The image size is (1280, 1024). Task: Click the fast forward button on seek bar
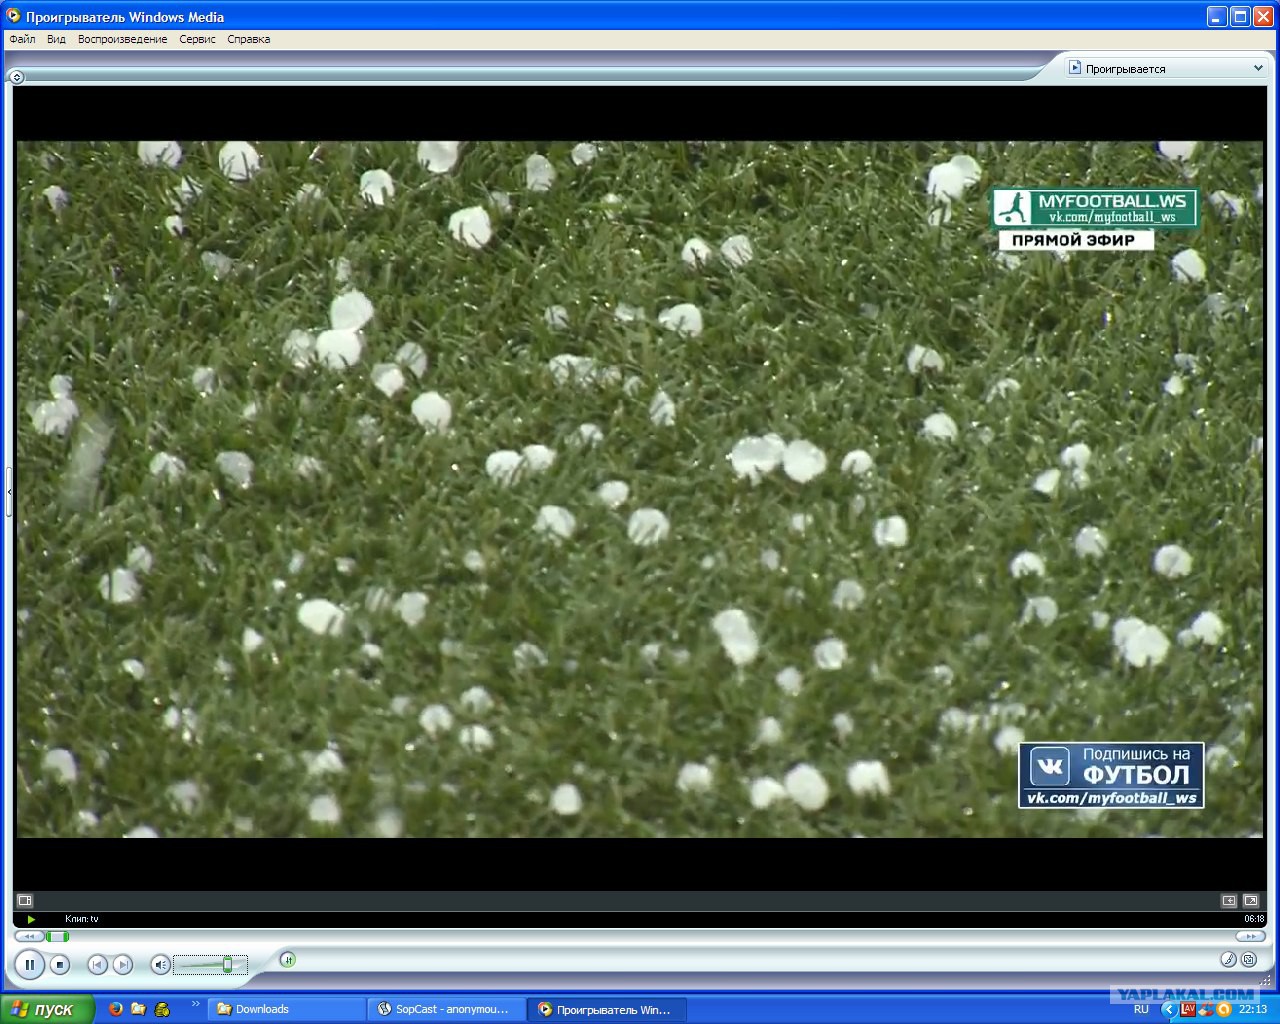[x=1250, y=936]
